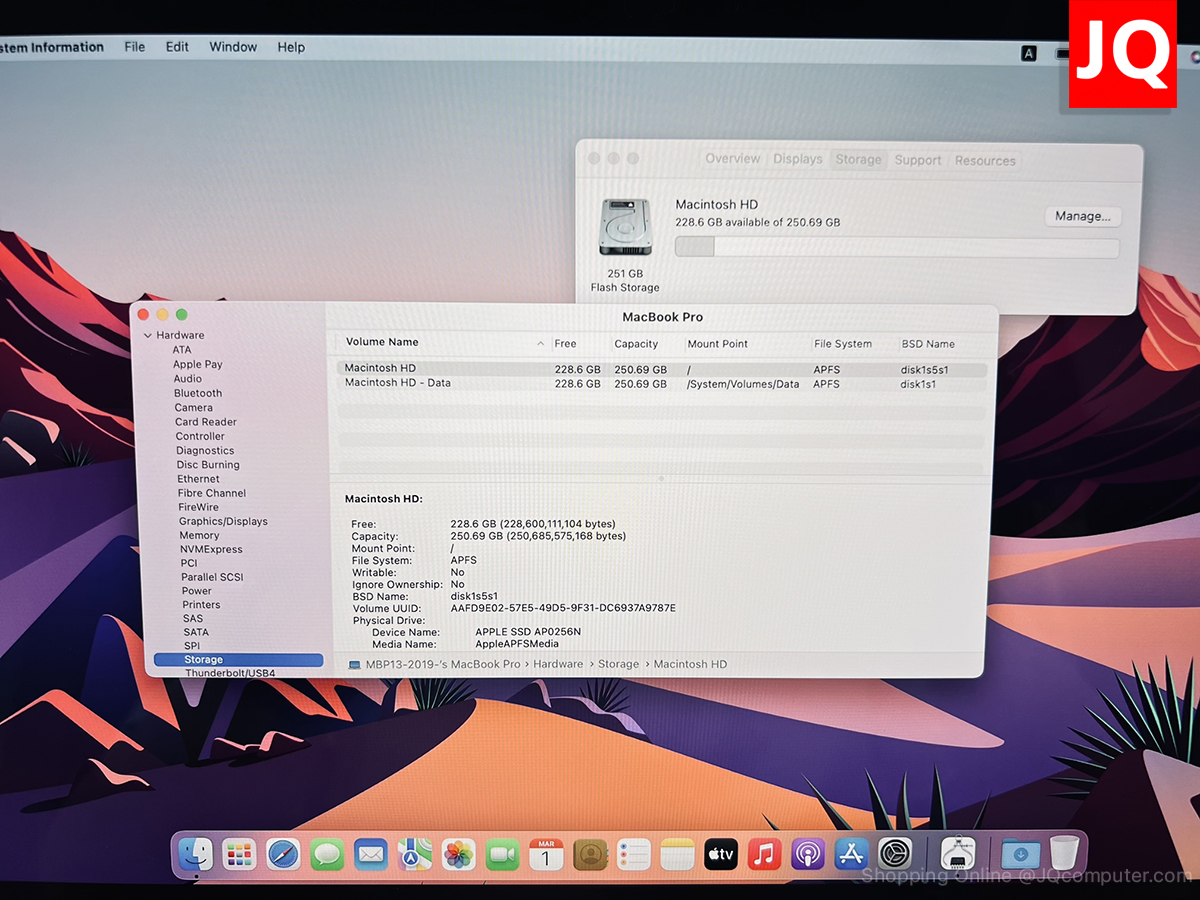Open Mail app in dock
This screenshot has width=1200, height=900.
pyautogui.click(x=371, y=854)
